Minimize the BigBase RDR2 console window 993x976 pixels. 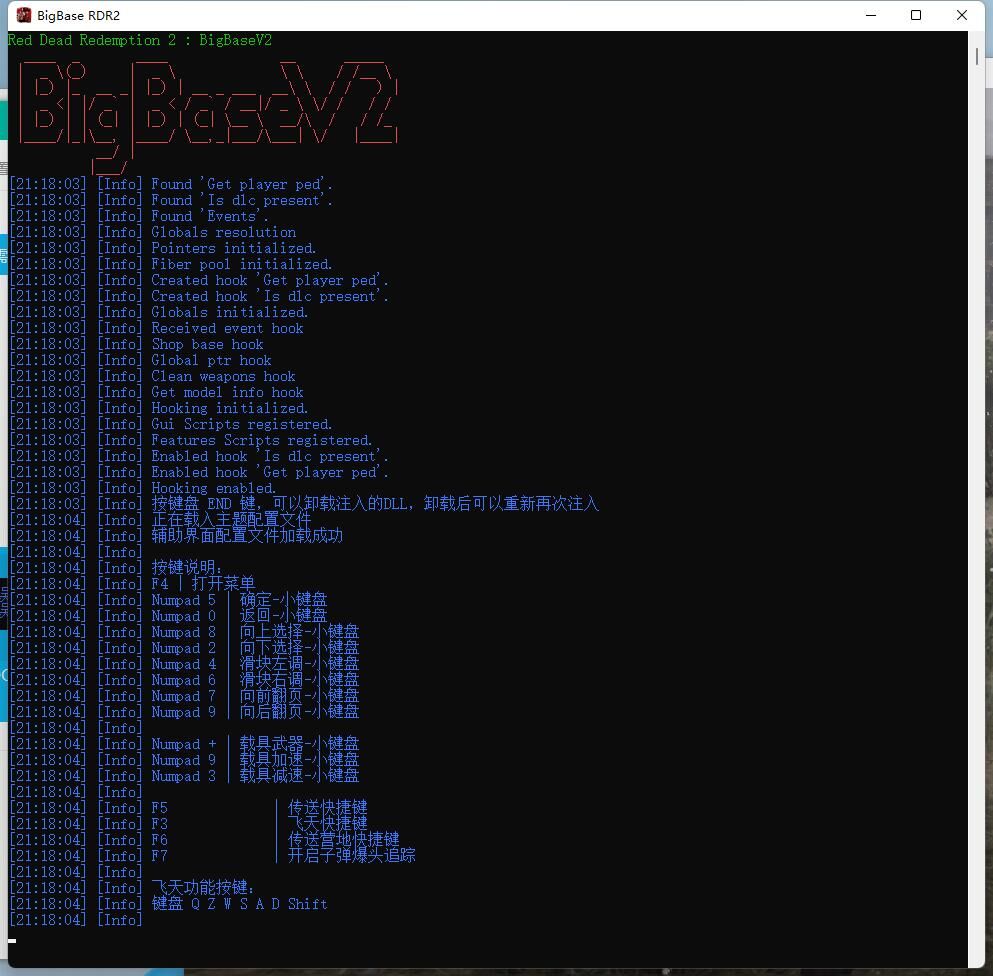(x=871, y=15)
